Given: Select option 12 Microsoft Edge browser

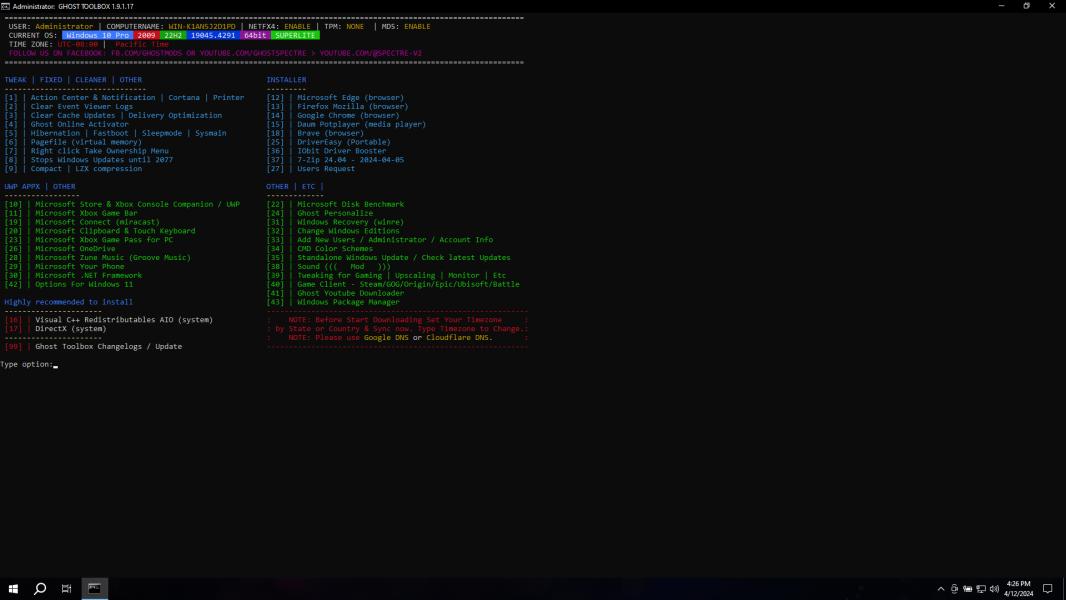Looking at the screenshot, I should 335,98.
